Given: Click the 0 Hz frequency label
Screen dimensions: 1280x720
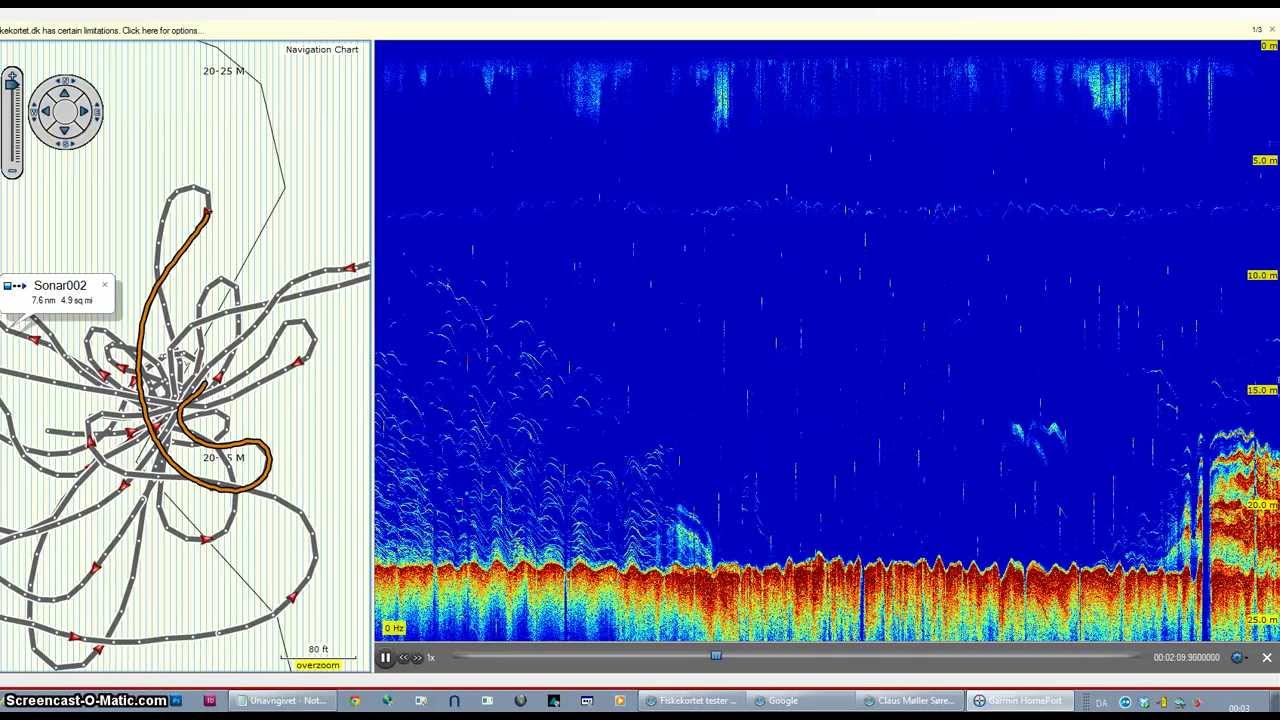Looking at the screenshot, I should coord(394,628).
